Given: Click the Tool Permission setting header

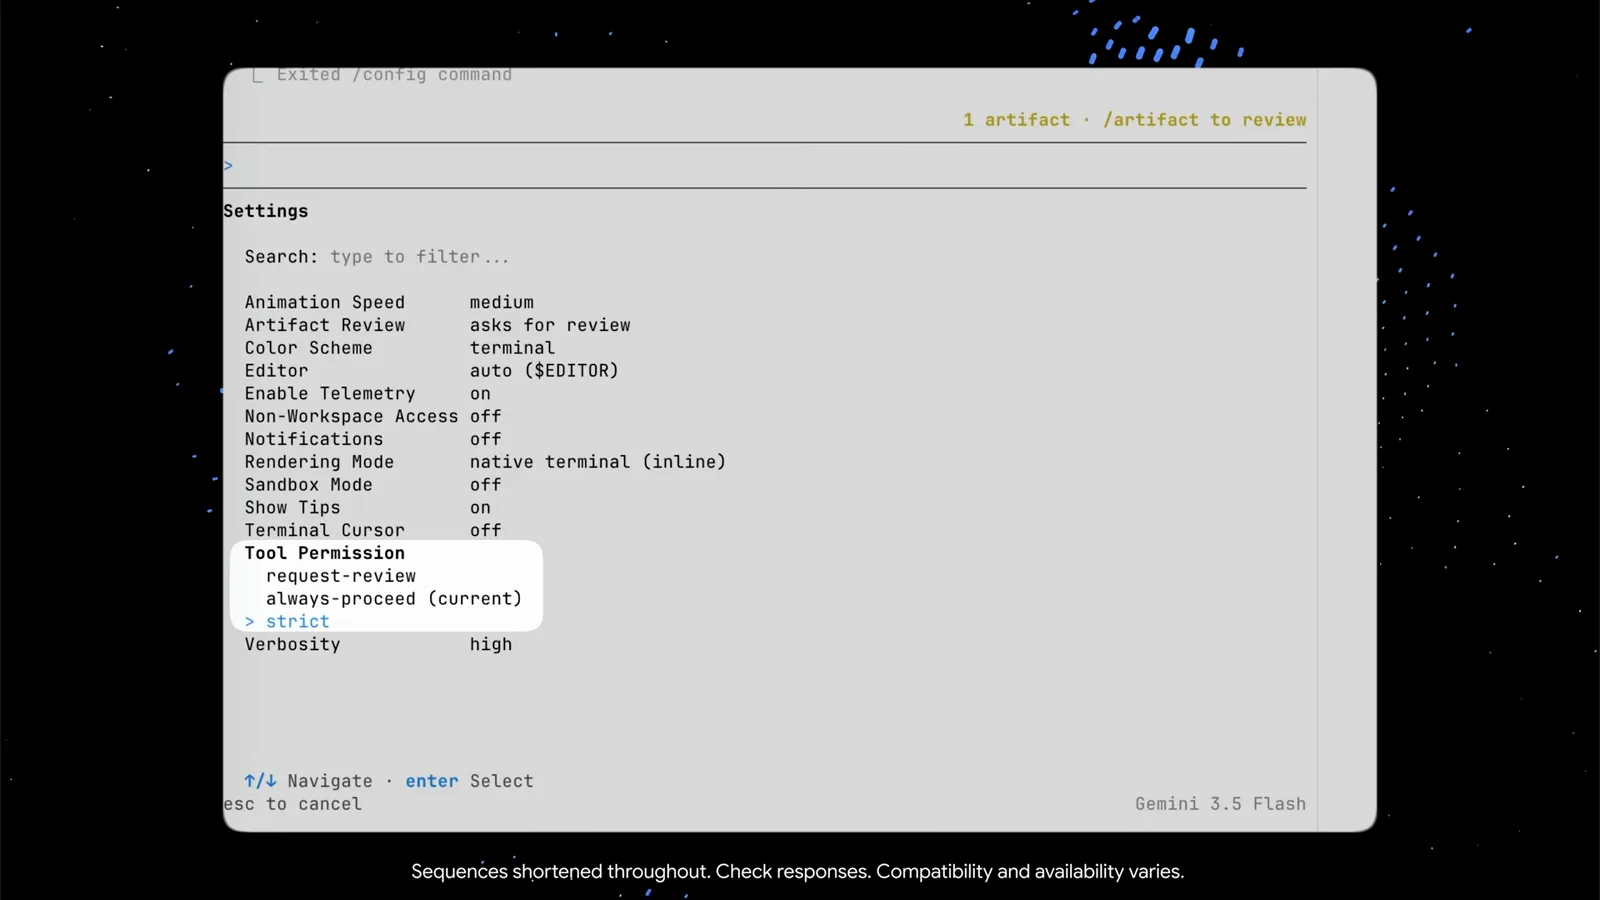Looking at the screenshot, I should pos(325,553).
